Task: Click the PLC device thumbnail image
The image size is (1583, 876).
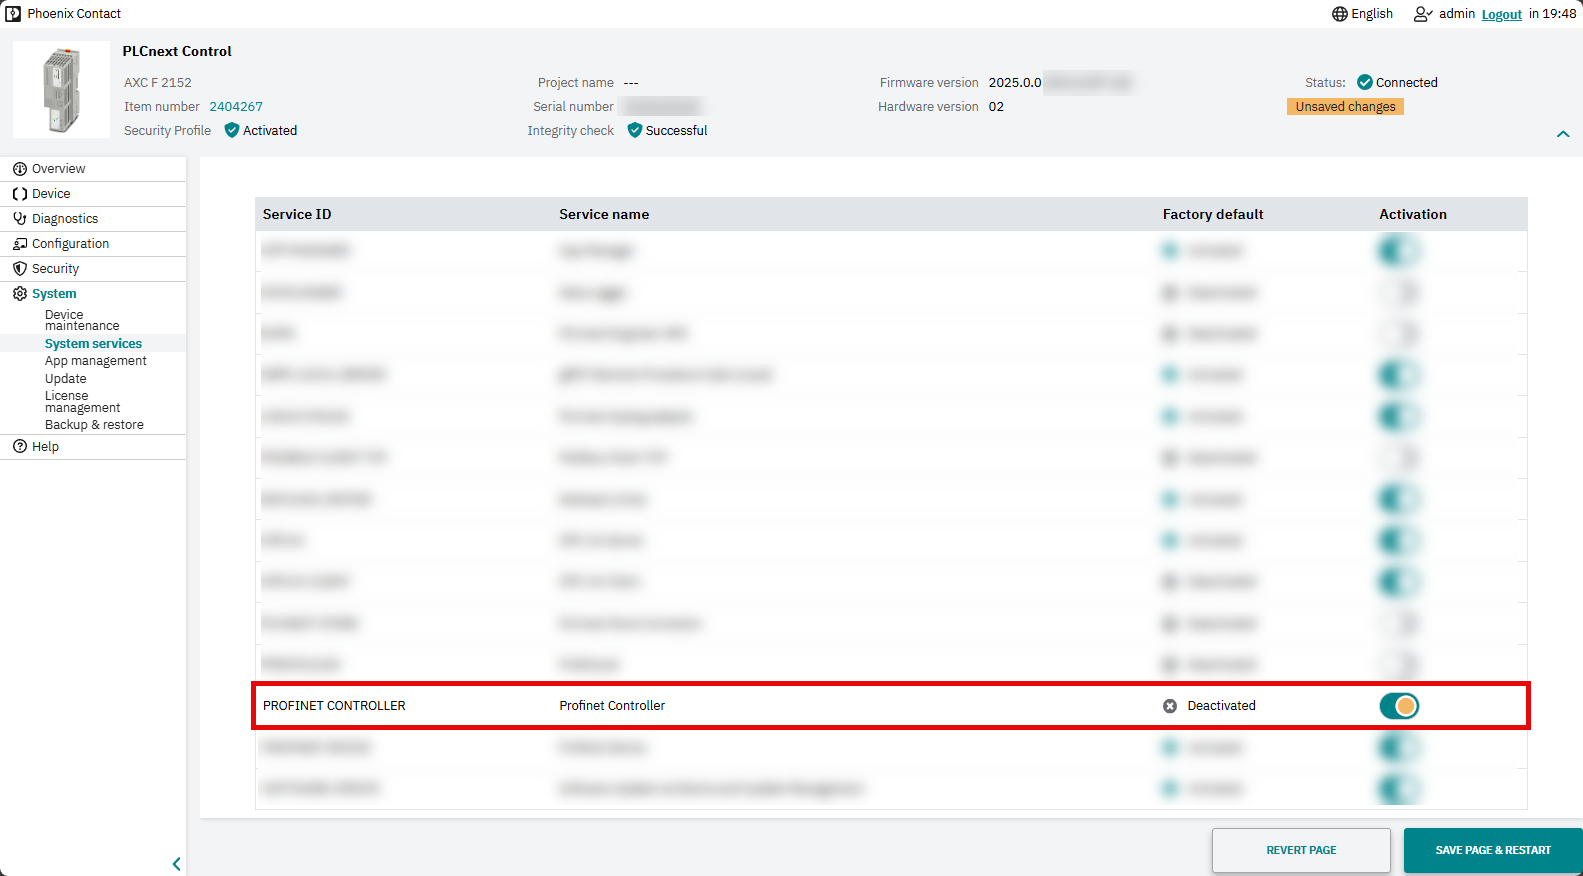Action: (61, 90)
